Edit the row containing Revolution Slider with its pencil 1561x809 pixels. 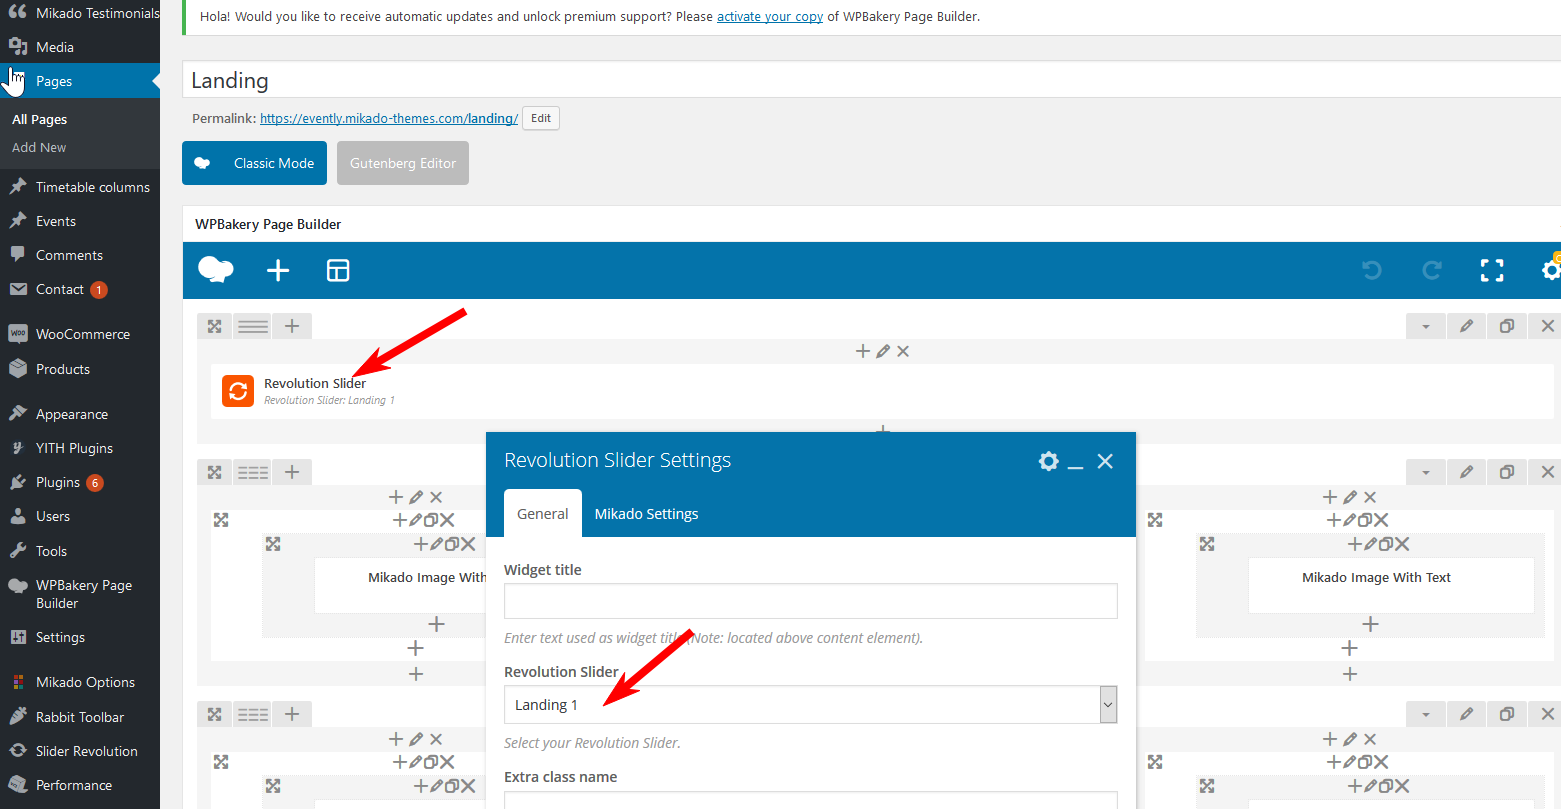pyautogui.click(x=1466, y=326)
